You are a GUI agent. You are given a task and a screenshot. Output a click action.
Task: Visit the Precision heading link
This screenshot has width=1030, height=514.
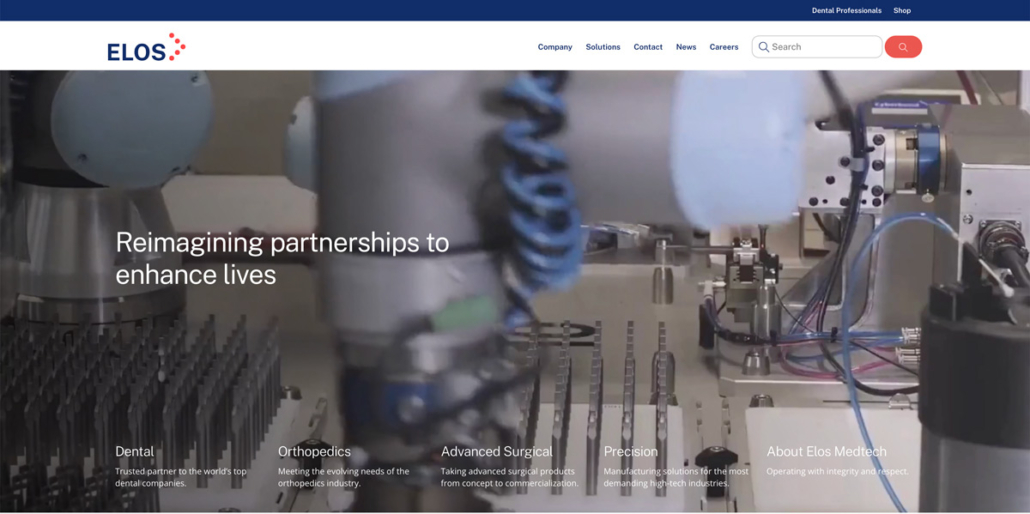(631, 452)
